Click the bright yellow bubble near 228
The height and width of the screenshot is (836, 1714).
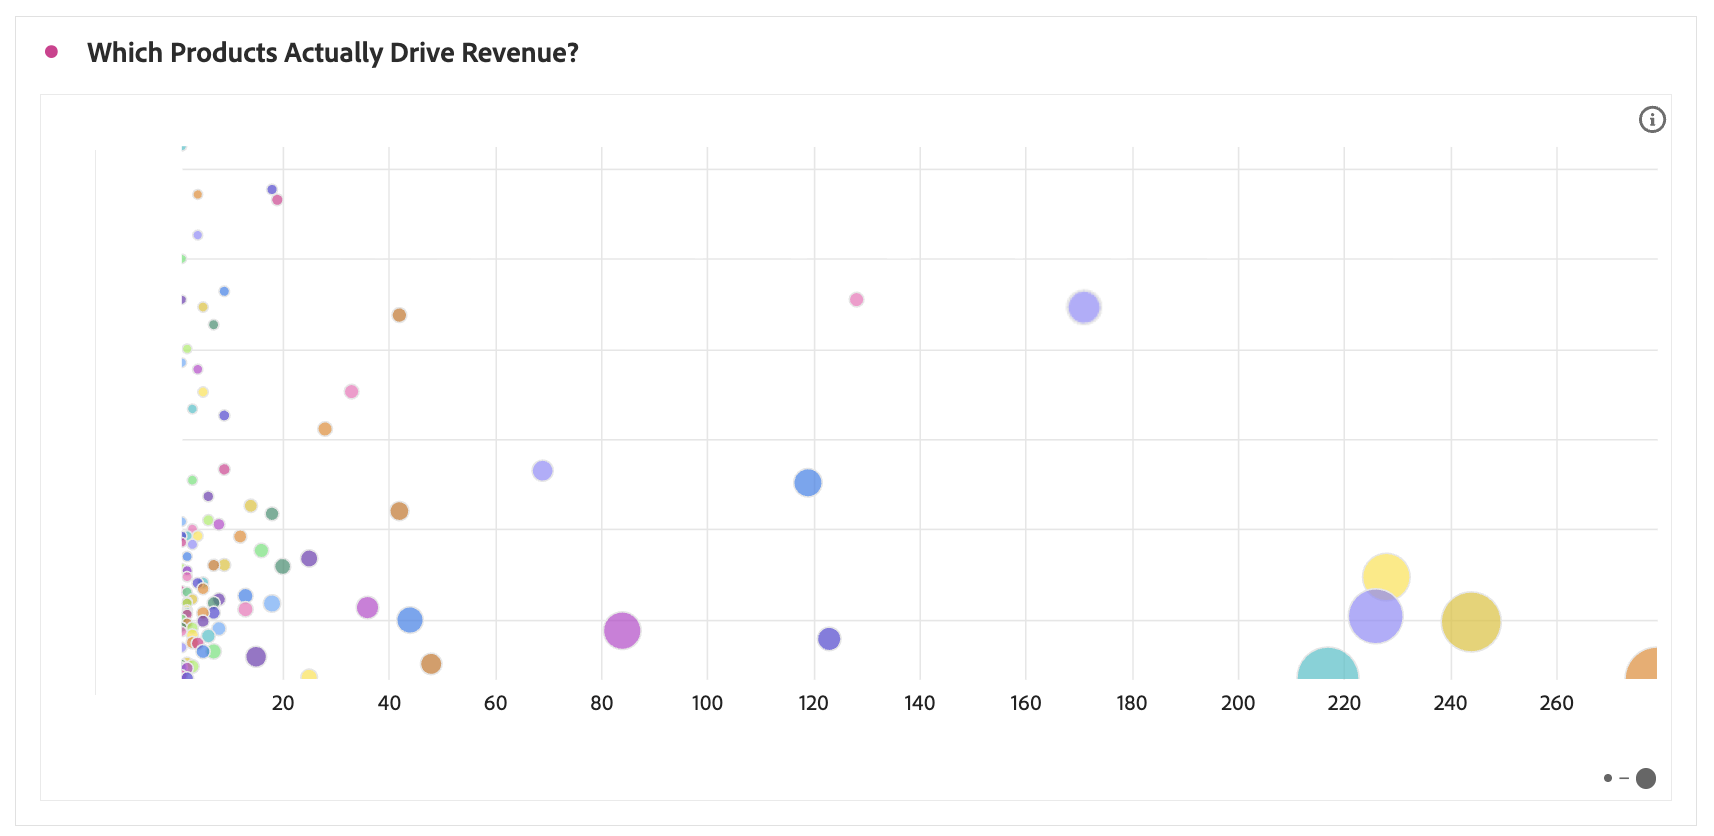(x=1386, y=577)
